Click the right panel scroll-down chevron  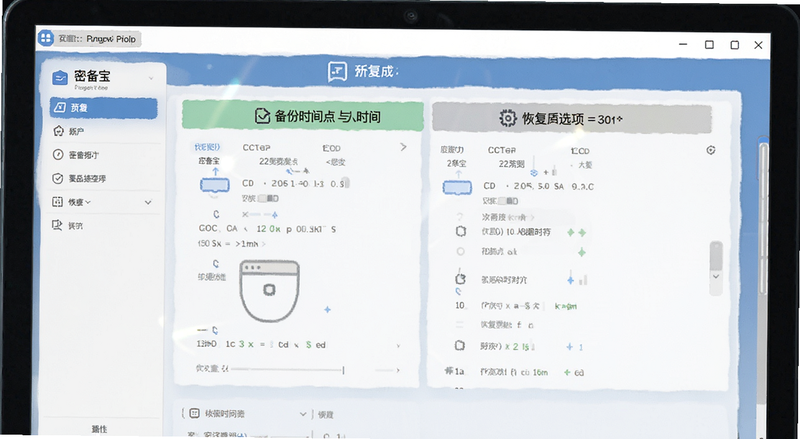coord(716,277)
